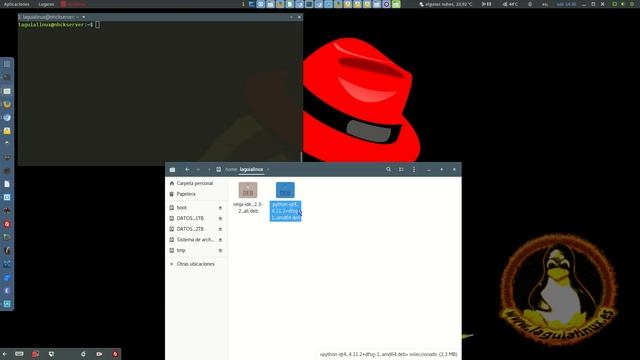Open the es keyboard layout indicator

545,4
